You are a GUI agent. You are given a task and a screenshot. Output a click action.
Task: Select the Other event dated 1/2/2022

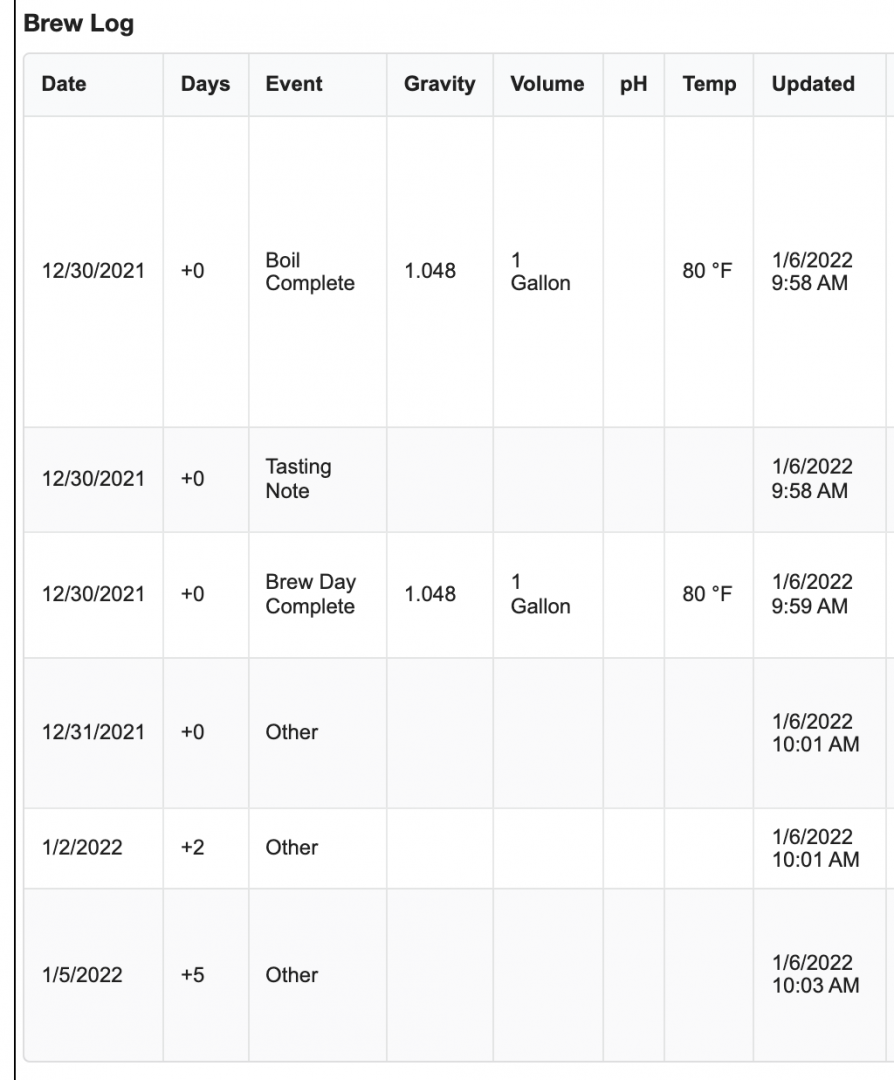(292, 848)
